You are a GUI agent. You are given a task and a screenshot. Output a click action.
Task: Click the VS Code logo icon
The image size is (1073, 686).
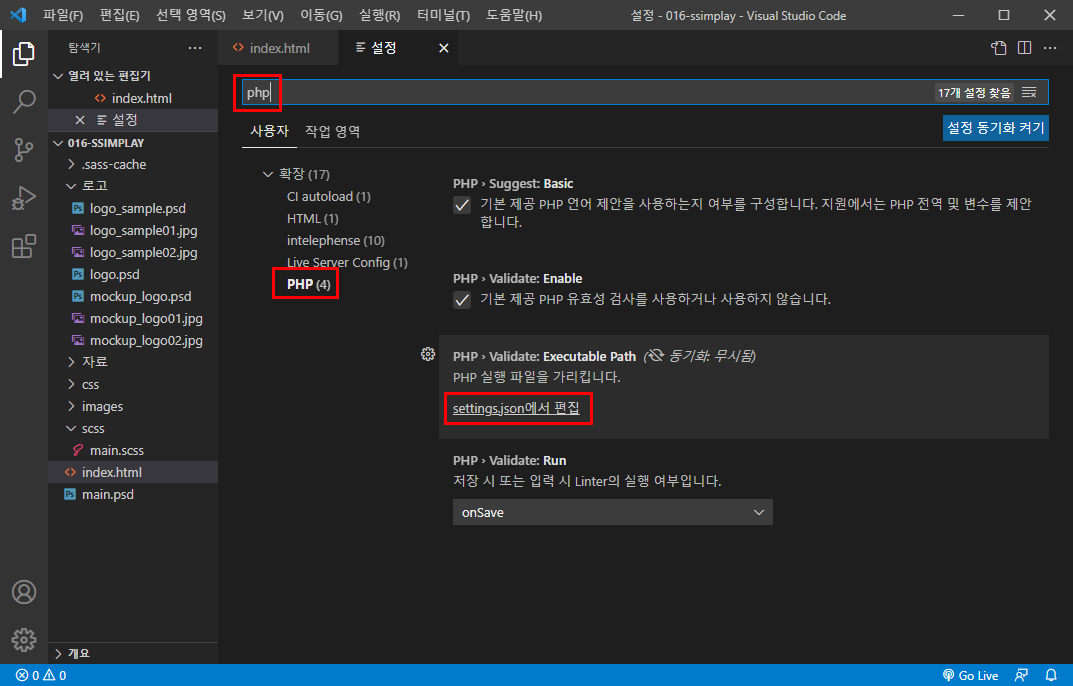click(x=18, y=15)
